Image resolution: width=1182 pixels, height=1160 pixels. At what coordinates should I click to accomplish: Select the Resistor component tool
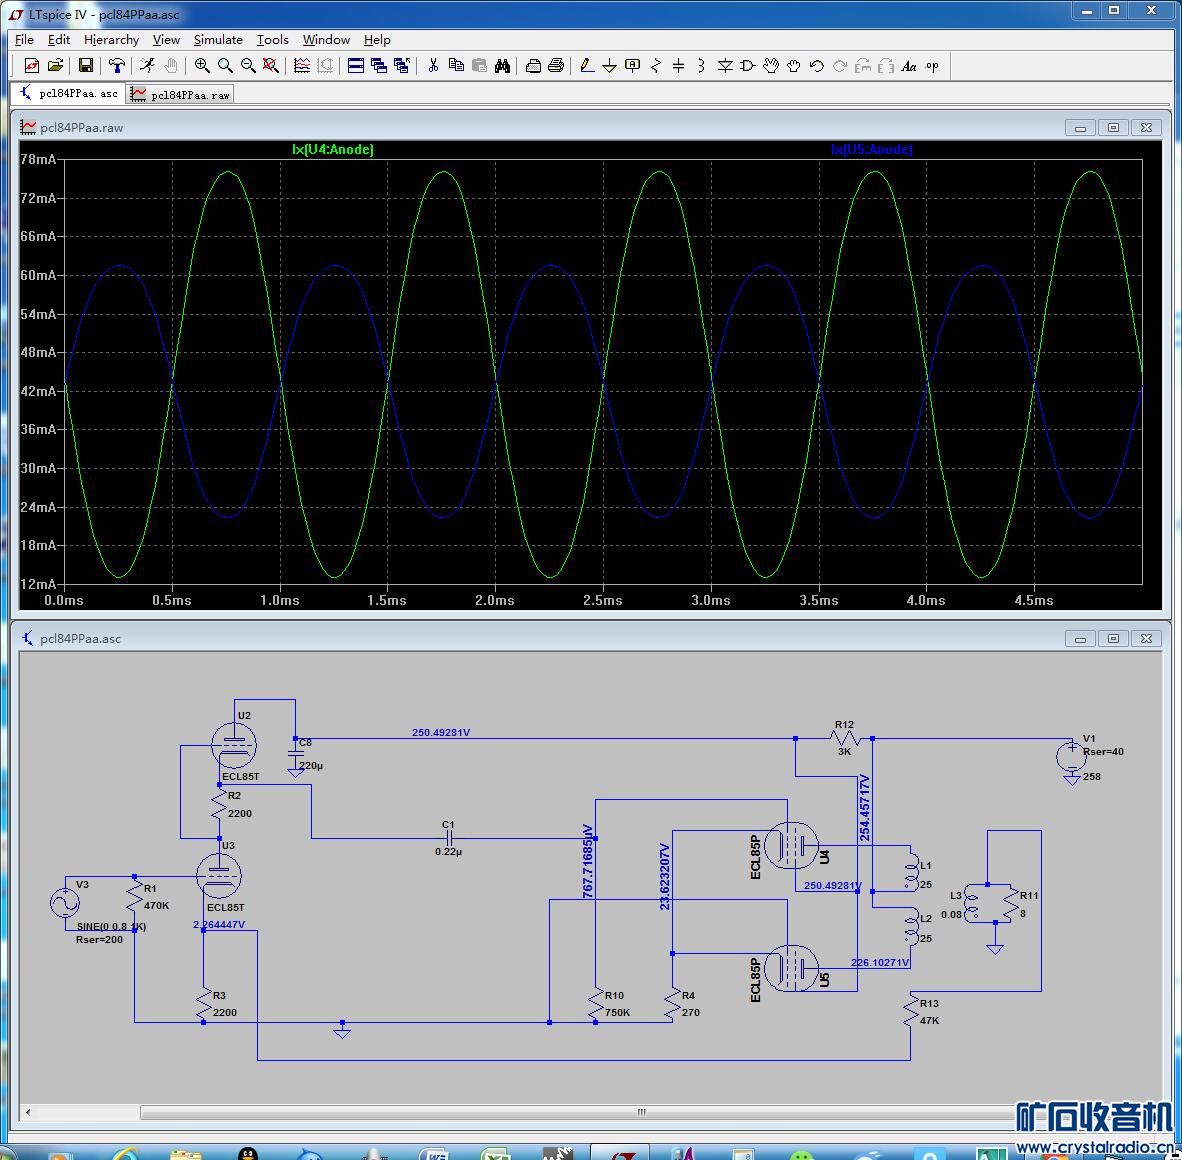pyautogui.click(x=656, y=66)
